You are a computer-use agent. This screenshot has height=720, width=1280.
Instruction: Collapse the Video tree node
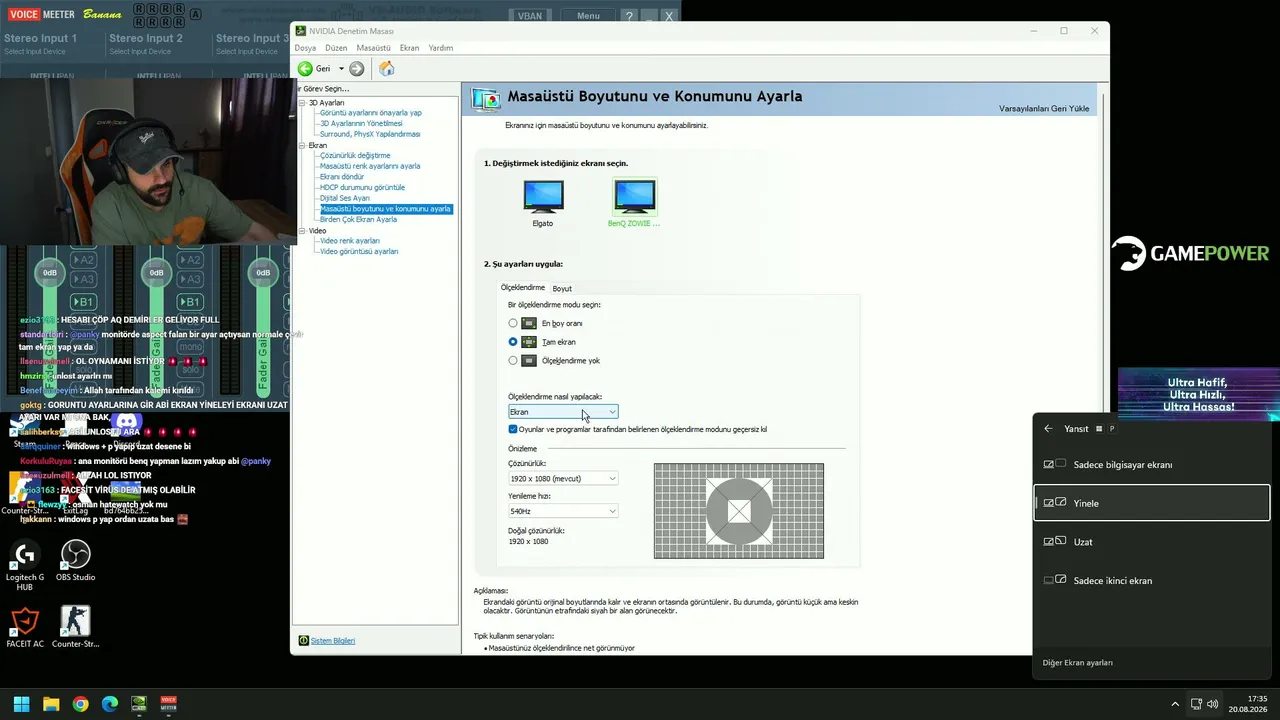301,231
